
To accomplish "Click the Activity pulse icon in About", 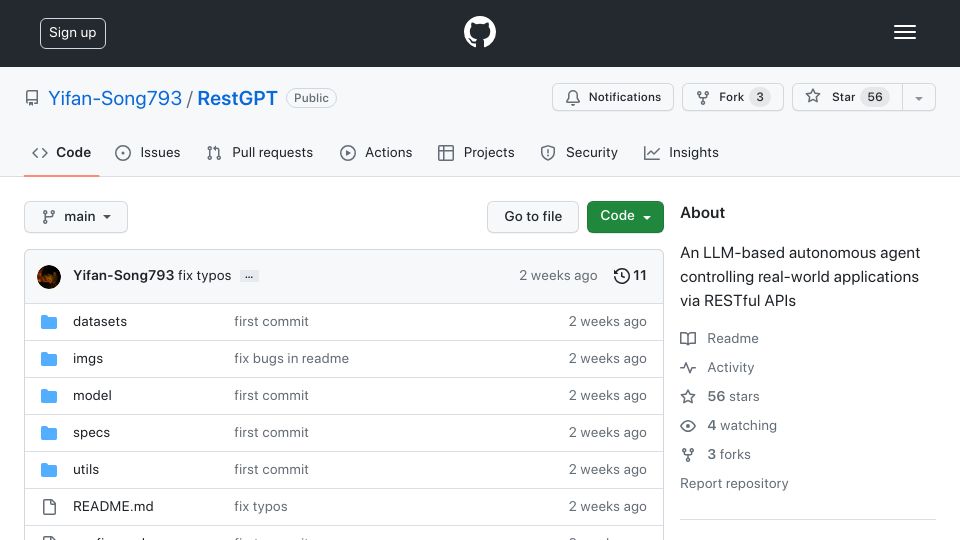I will click(x=688, y=367).
